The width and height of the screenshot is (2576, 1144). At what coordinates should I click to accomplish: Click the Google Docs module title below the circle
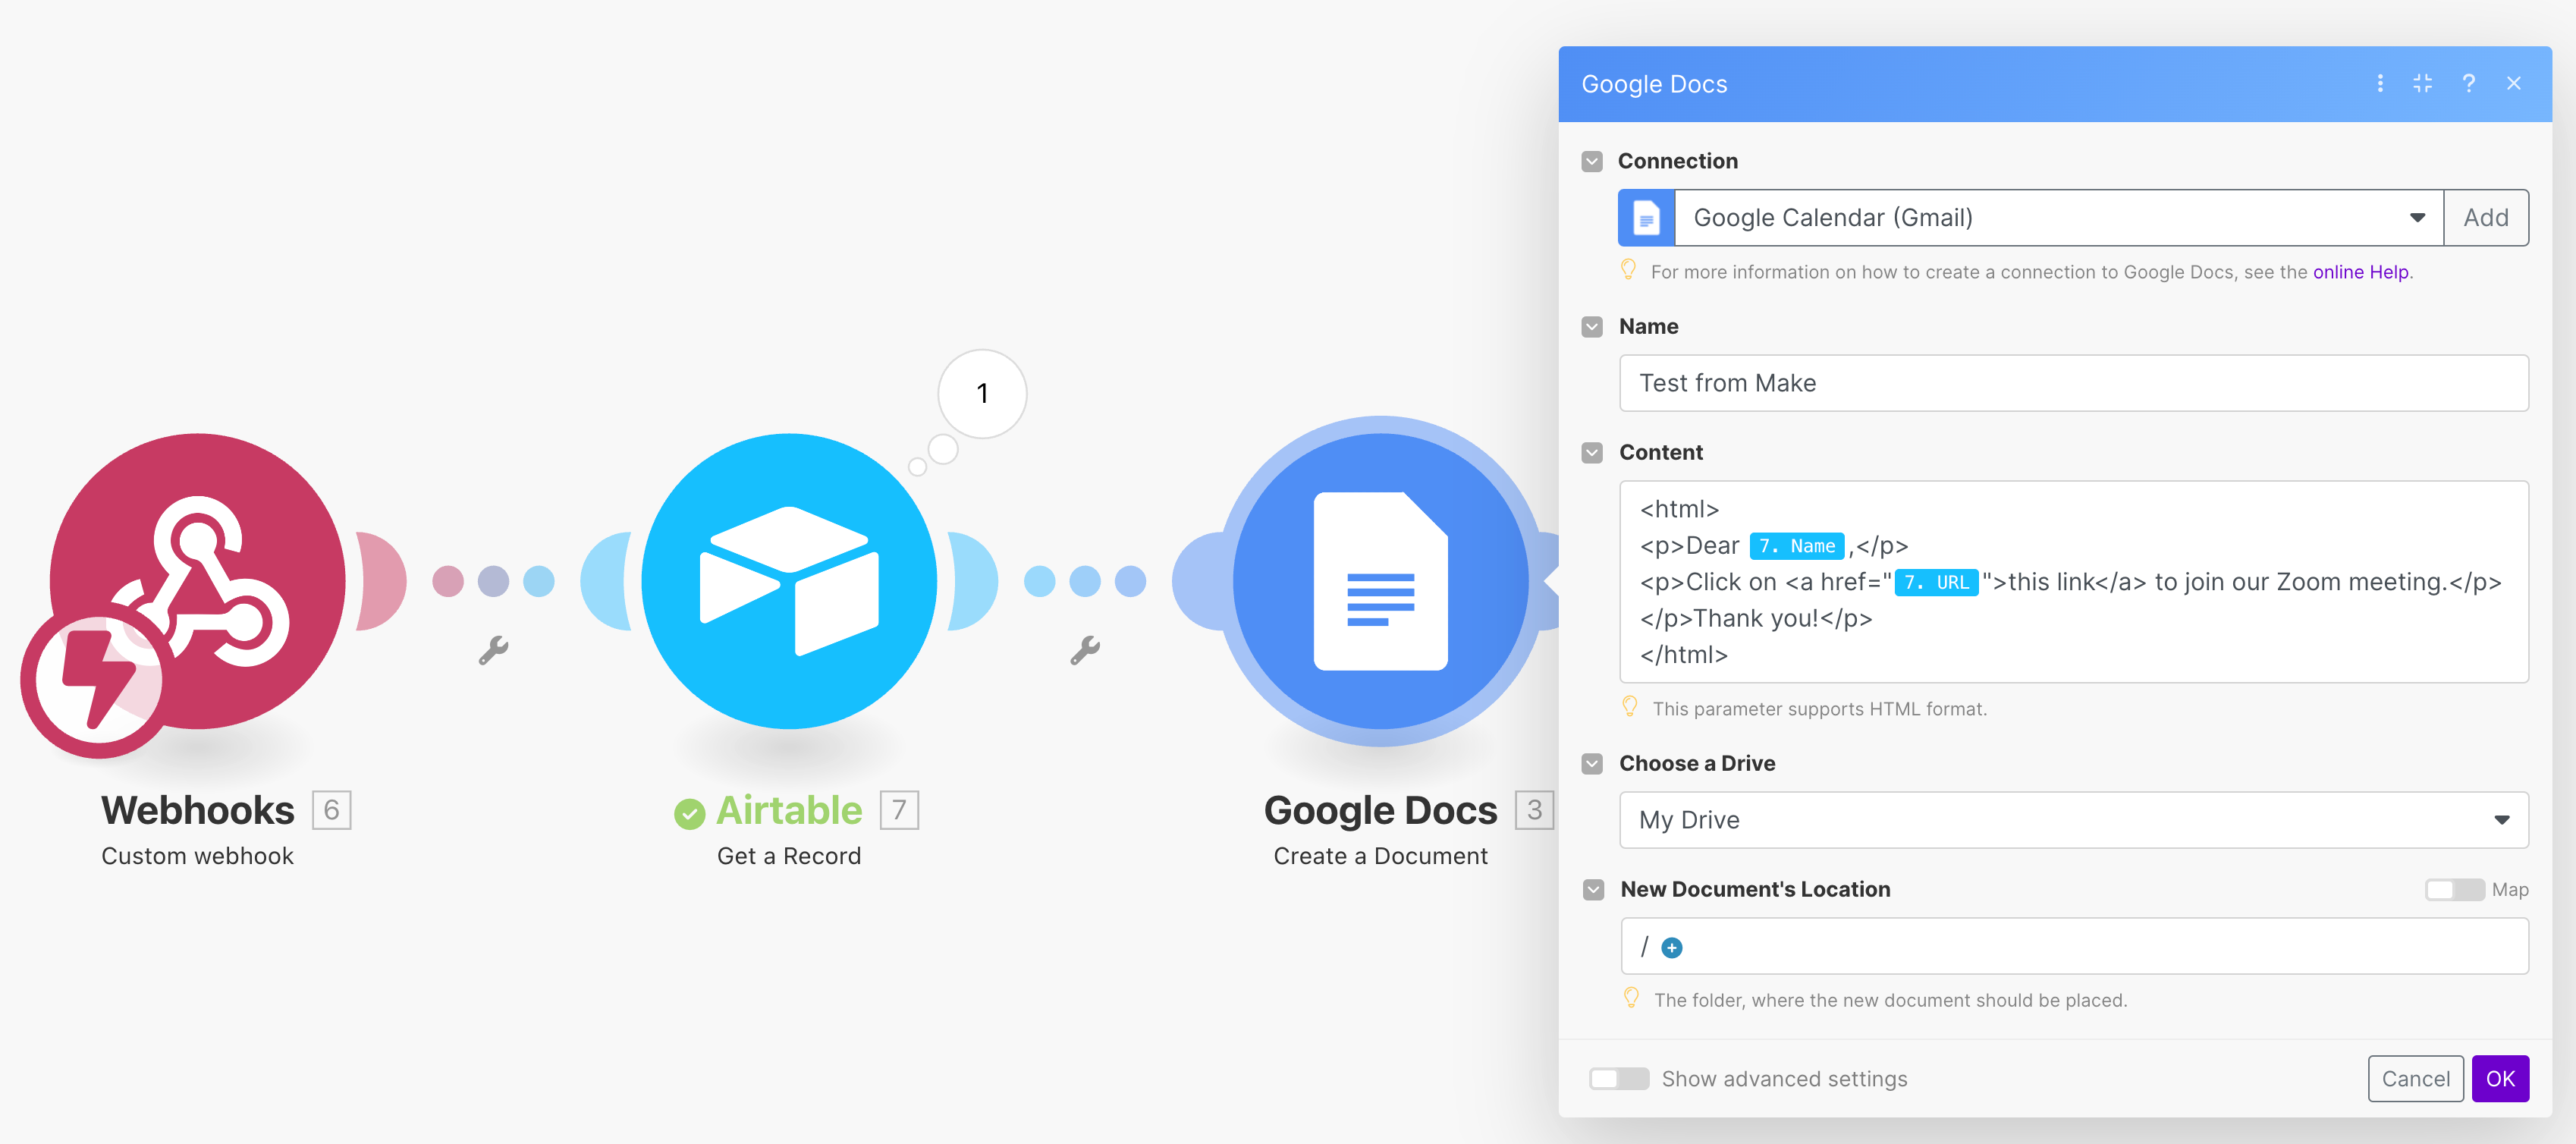[x=1380, y=810]
